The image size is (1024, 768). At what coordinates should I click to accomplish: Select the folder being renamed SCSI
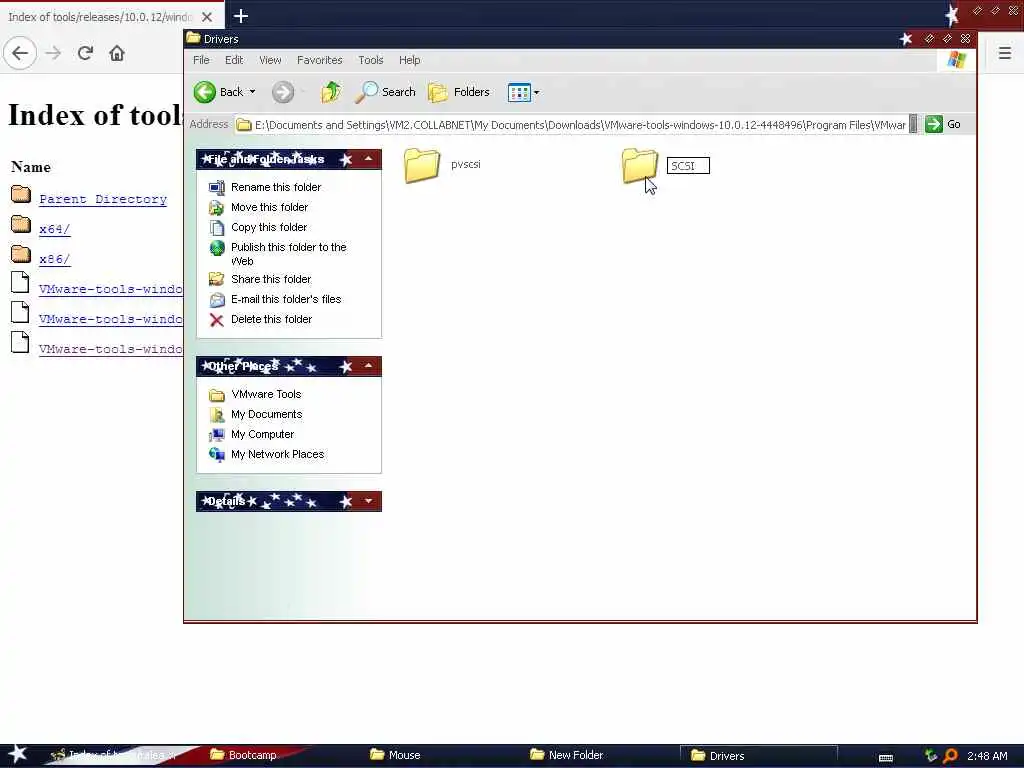640,165
